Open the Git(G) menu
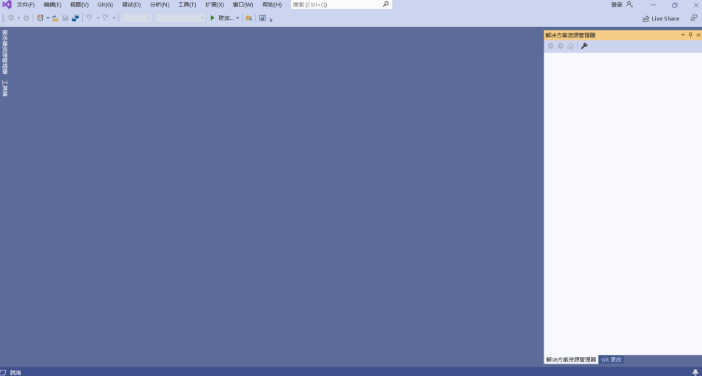The height and width of the screenshot is (376, 702). point(105,4)
